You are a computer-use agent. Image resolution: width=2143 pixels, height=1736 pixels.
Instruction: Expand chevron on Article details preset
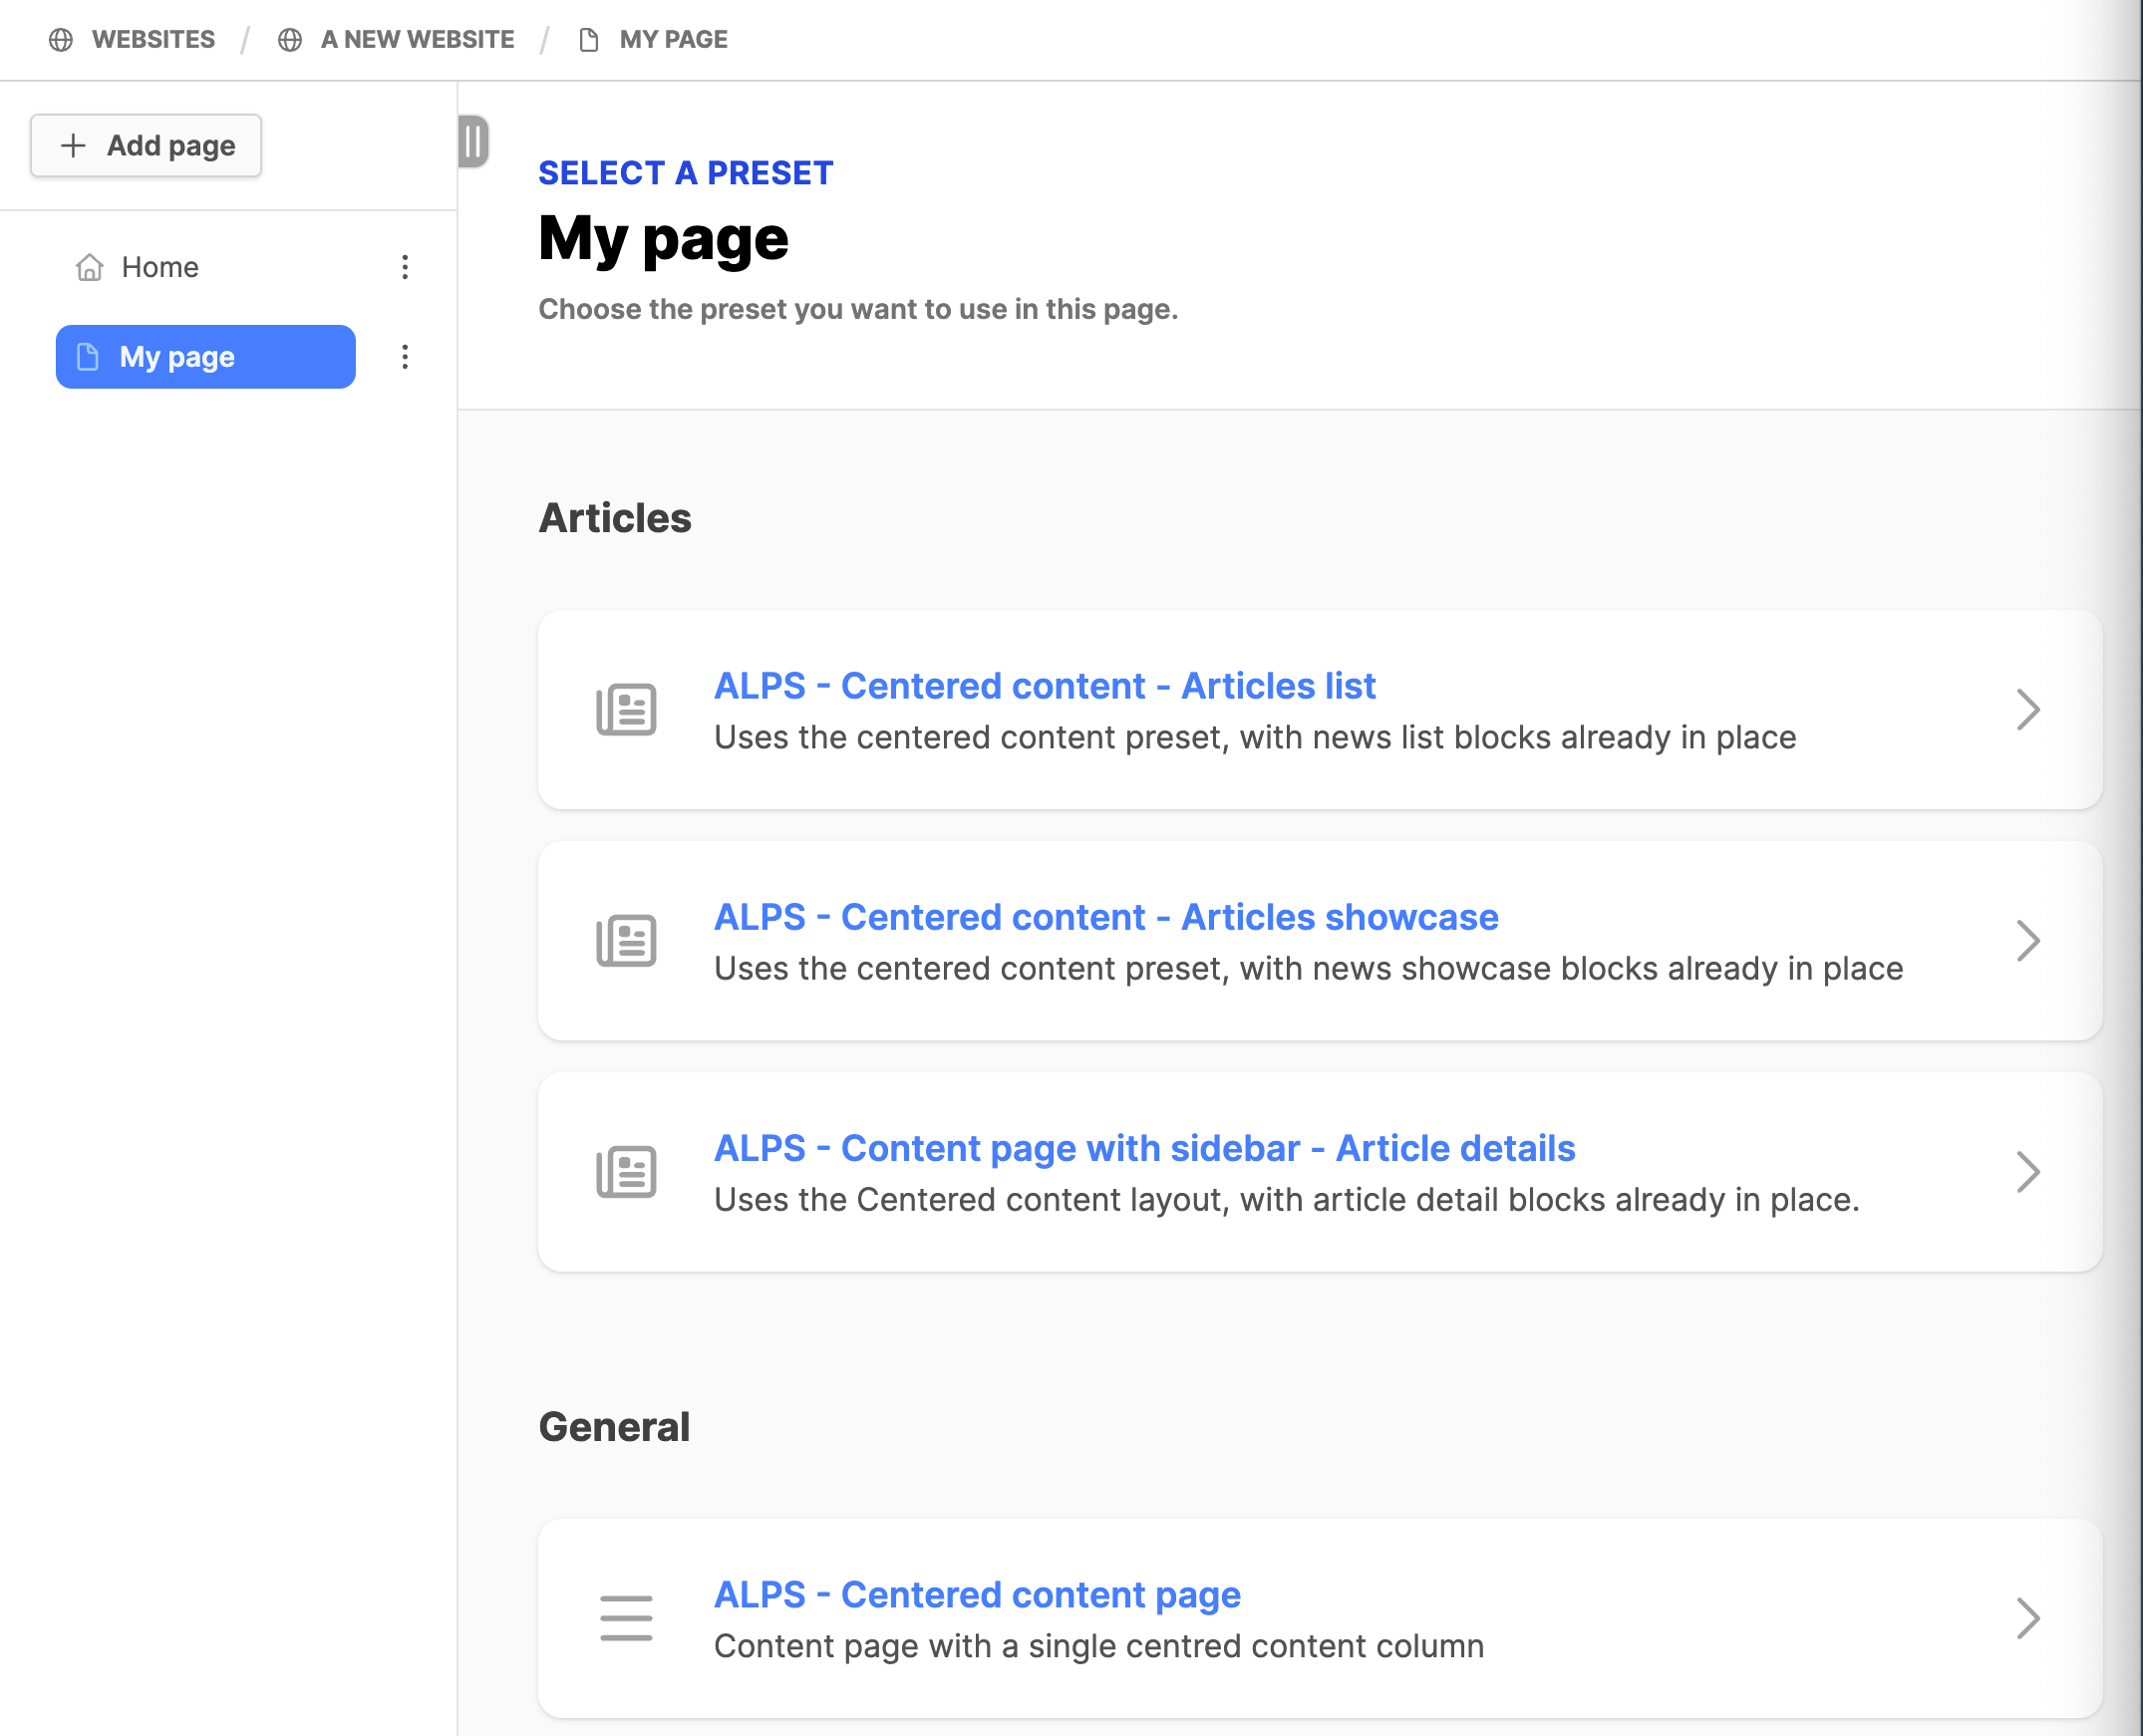2027,1172
